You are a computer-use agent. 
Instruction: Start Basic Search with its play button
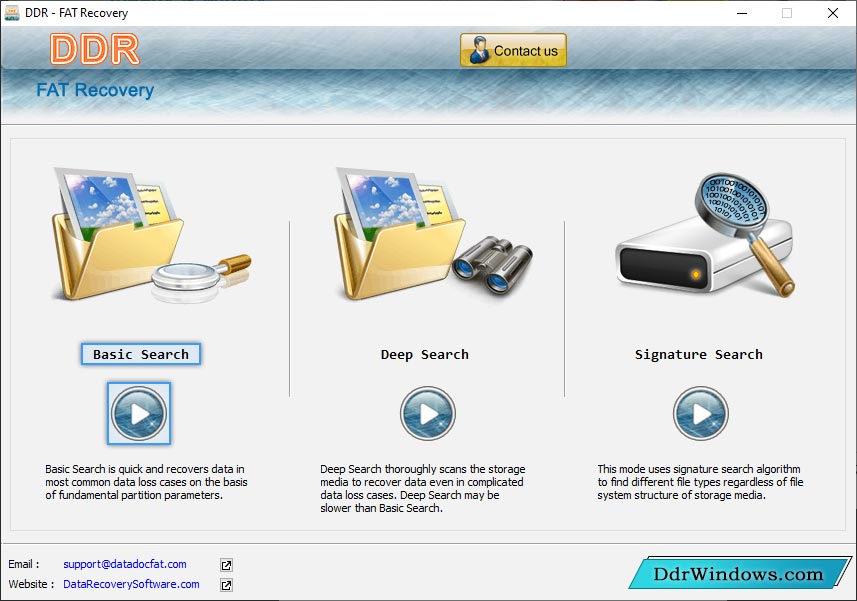[x=139, y=414]
